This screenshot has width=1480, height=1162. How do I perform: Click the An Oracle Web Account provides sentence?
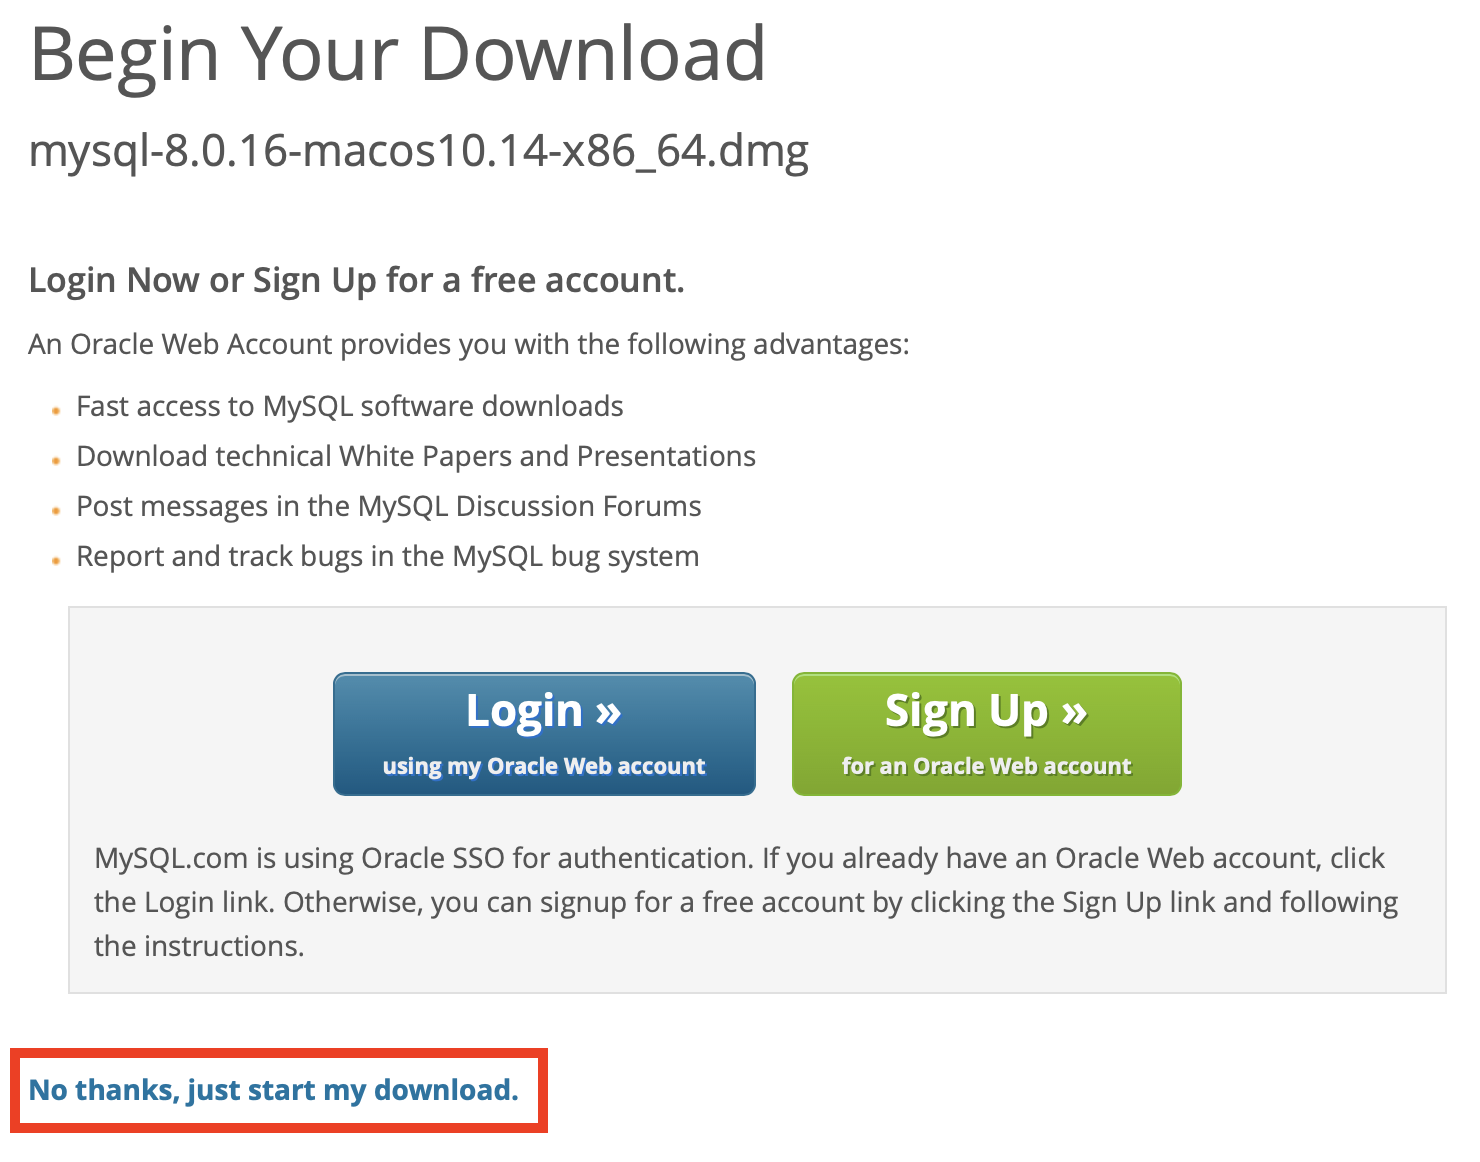[x=469, y=345]
